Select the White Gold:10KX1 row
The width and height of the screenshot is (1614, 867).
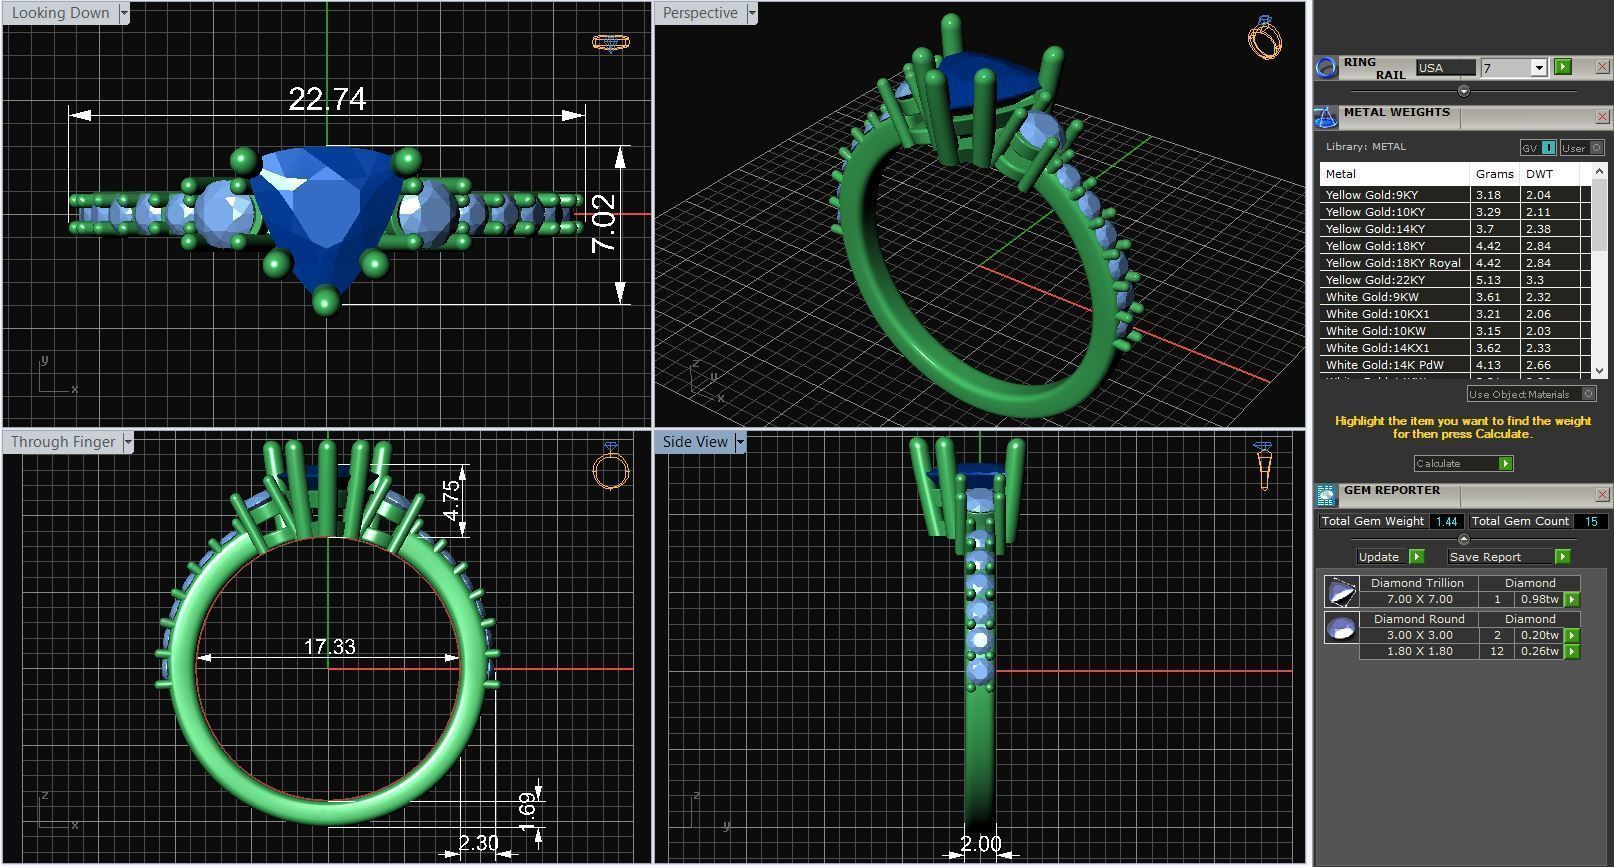pos(1454,314)
